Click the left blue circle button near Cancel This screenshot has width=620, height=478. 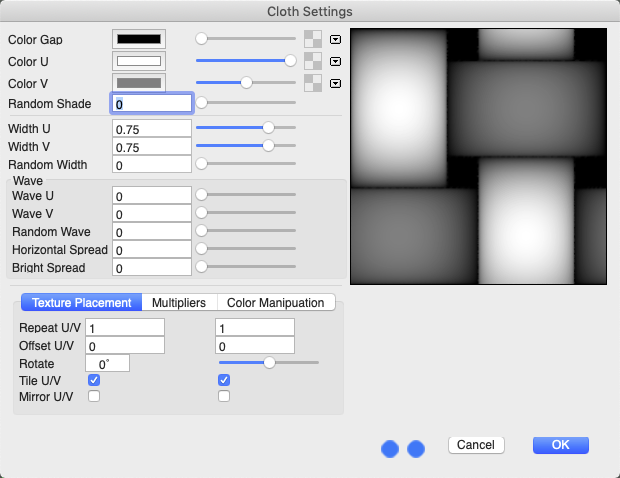pyautogui.click(x=391, y=449)
